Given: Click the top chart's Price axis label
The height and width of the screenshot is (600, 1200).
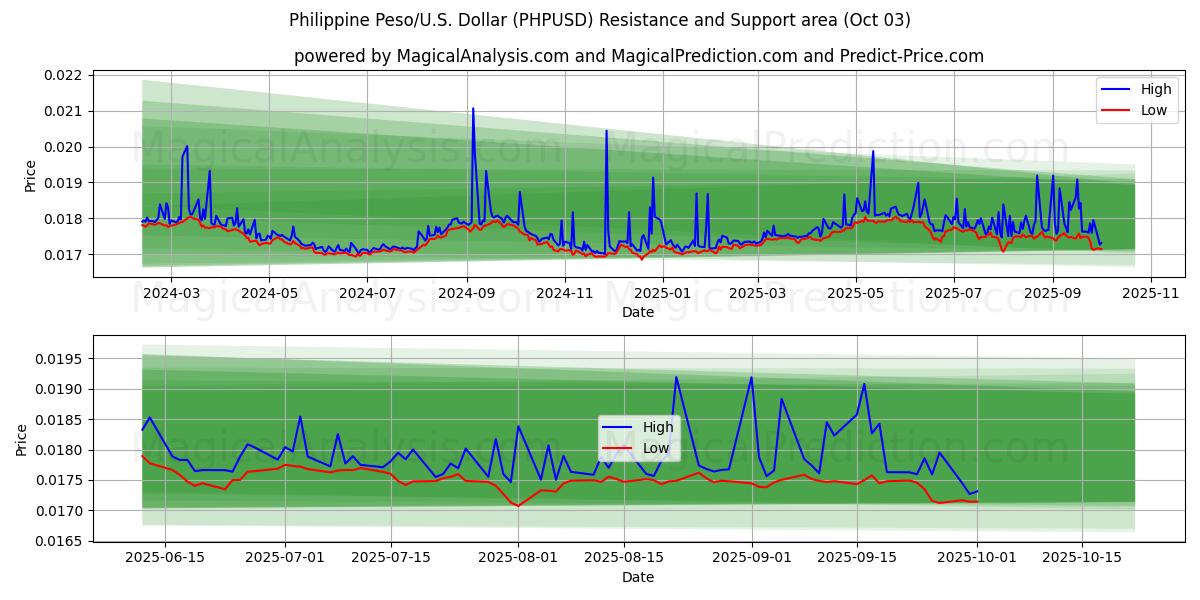Looking at the screenshot, I should tap(30, 175).
